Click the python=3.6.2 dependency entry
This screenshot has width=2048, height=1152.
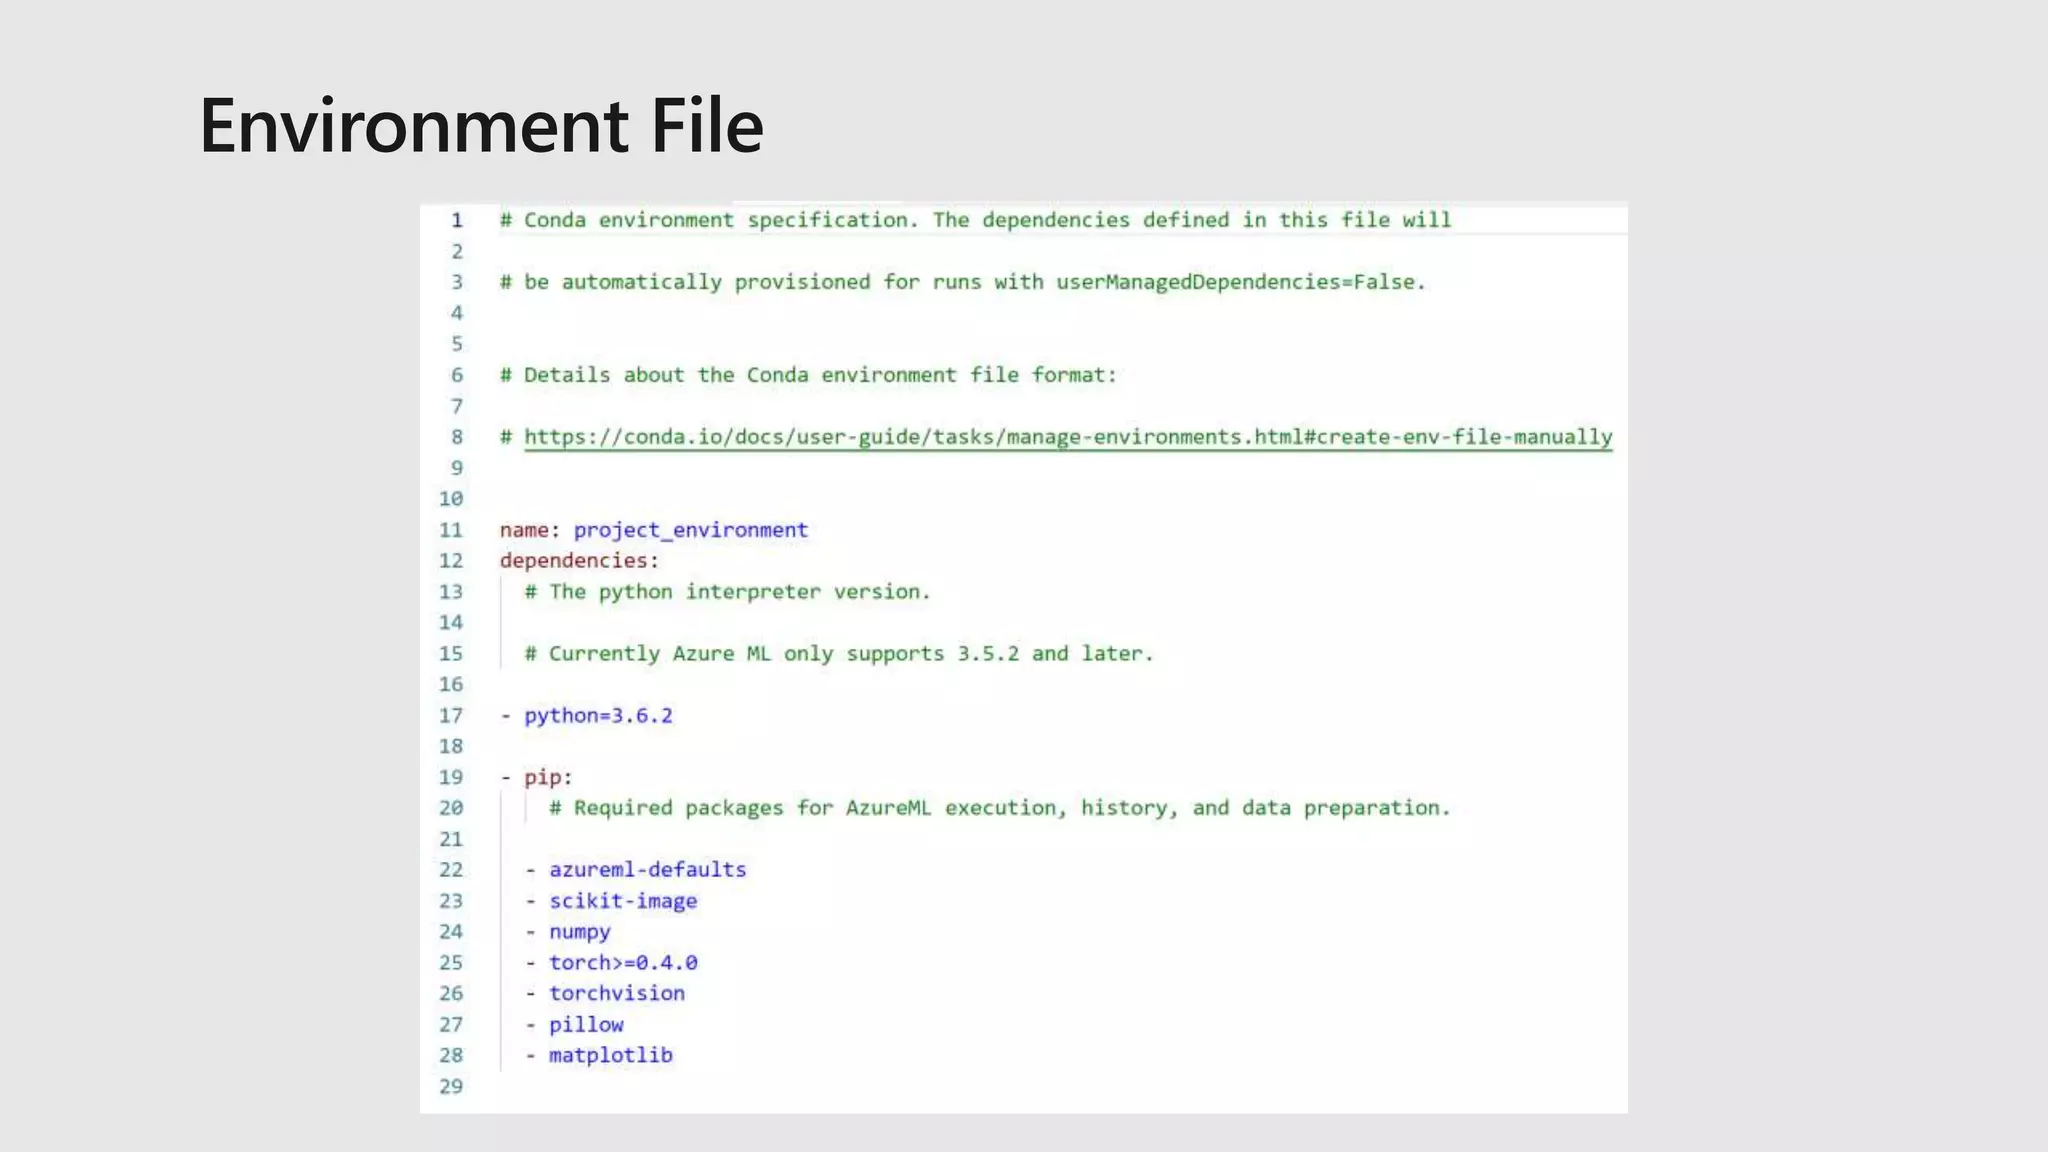(x=598, y=715)
